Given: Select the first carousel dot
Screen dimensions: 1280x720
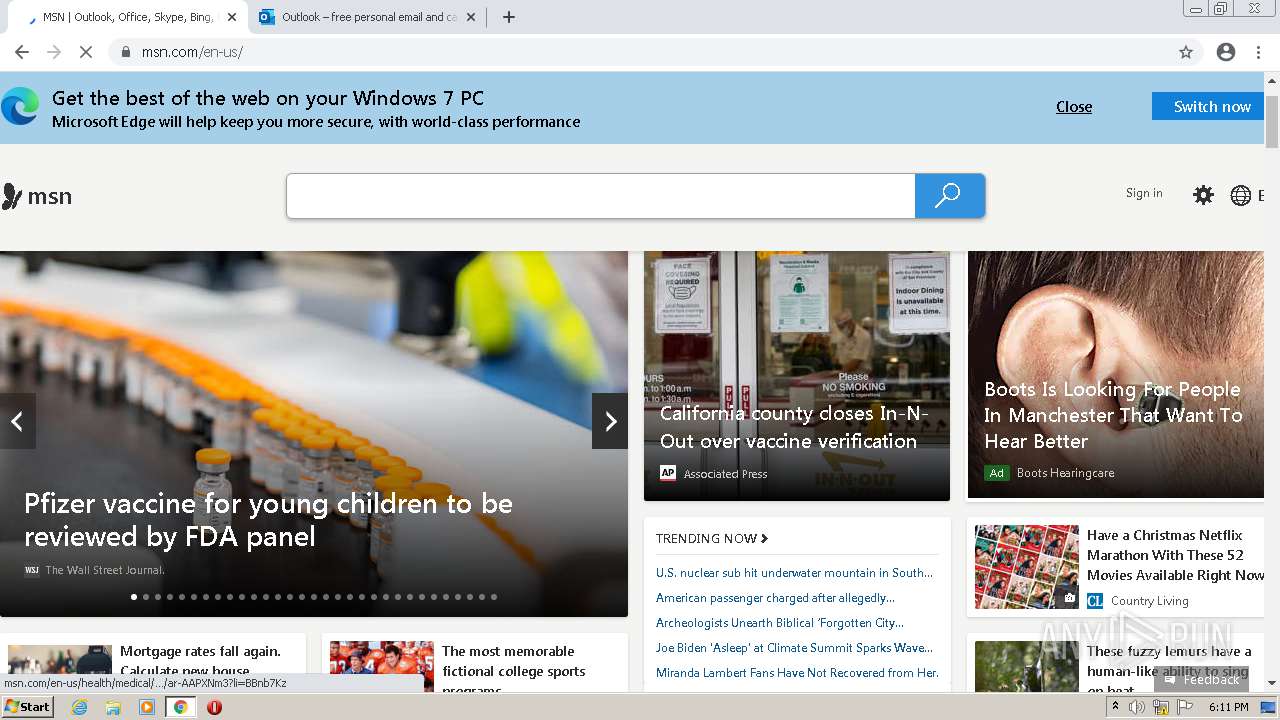Looking at the screenshot, I should click(134, 597).
